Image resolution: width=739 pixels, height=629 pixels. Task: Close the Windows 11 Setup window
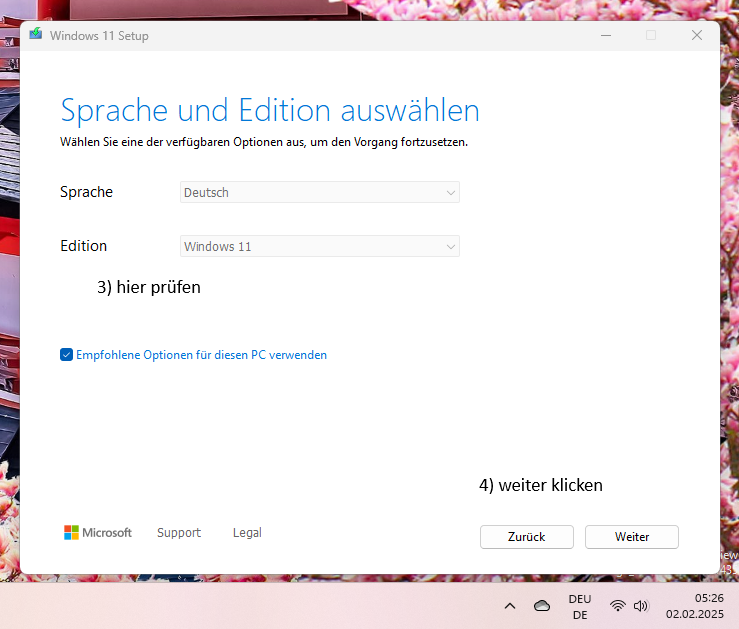point(697,35)
